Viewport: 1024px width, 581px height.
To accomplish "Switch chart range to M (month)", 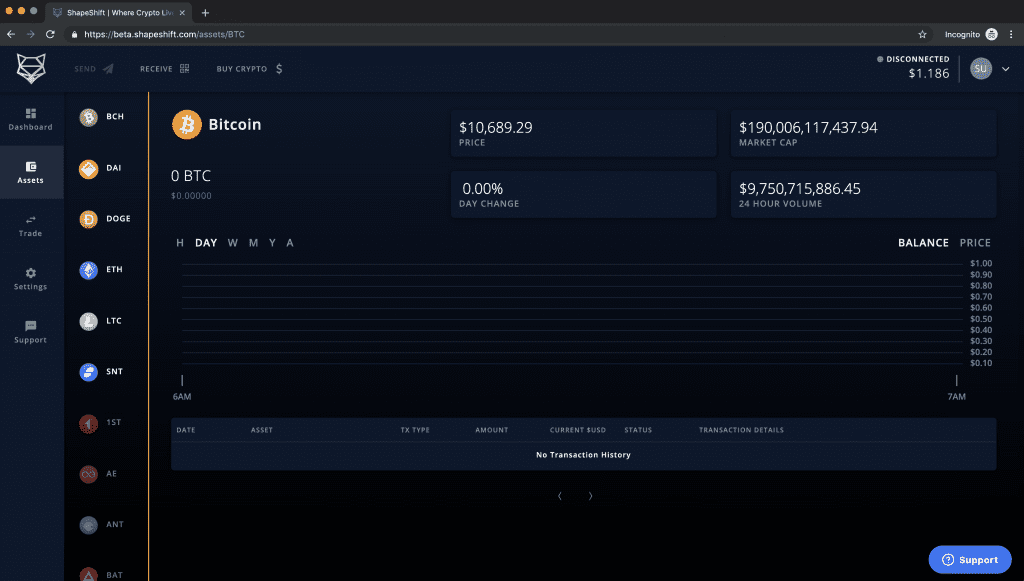I will tap(253, 243).
